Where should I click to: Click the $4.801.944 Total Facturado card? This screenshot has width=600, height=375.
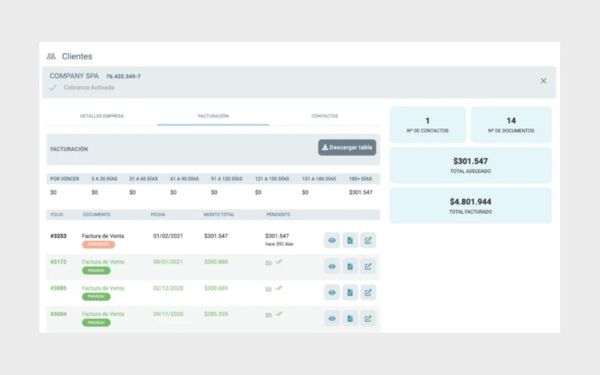tap(471, 206)
